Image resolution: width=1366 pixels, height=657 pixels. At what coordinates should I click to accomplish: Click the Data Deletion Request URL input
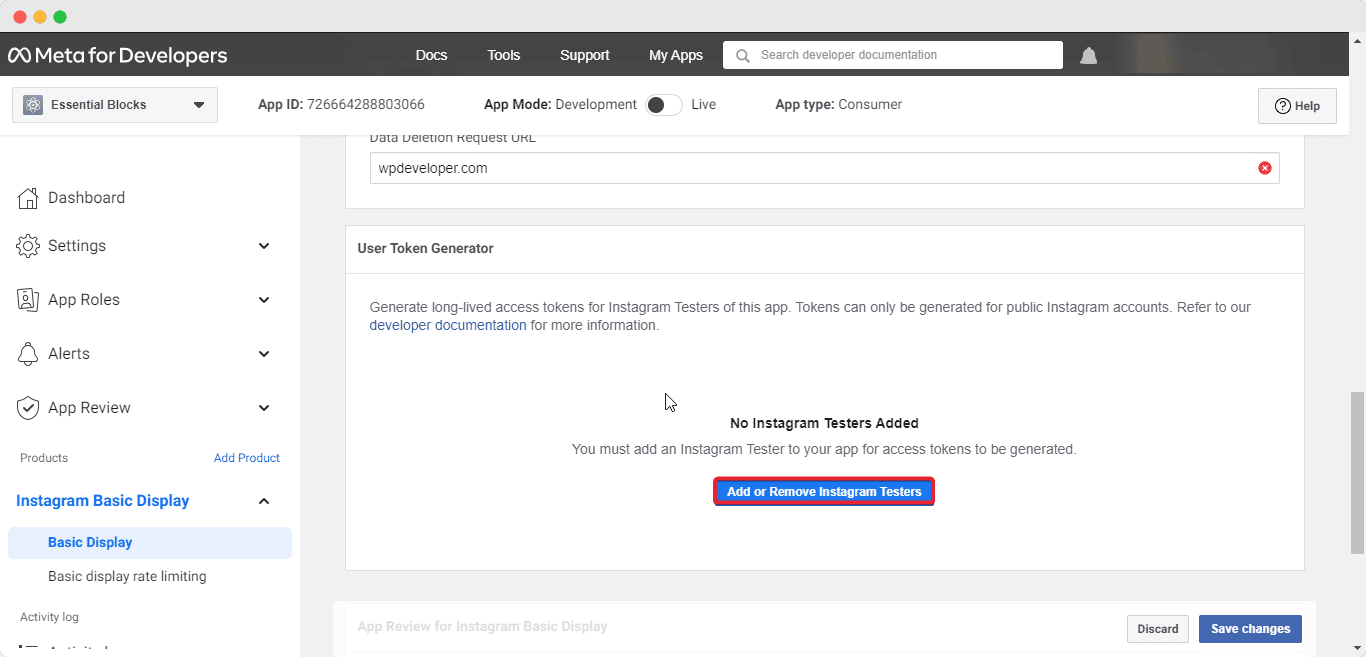coord(825,168)
